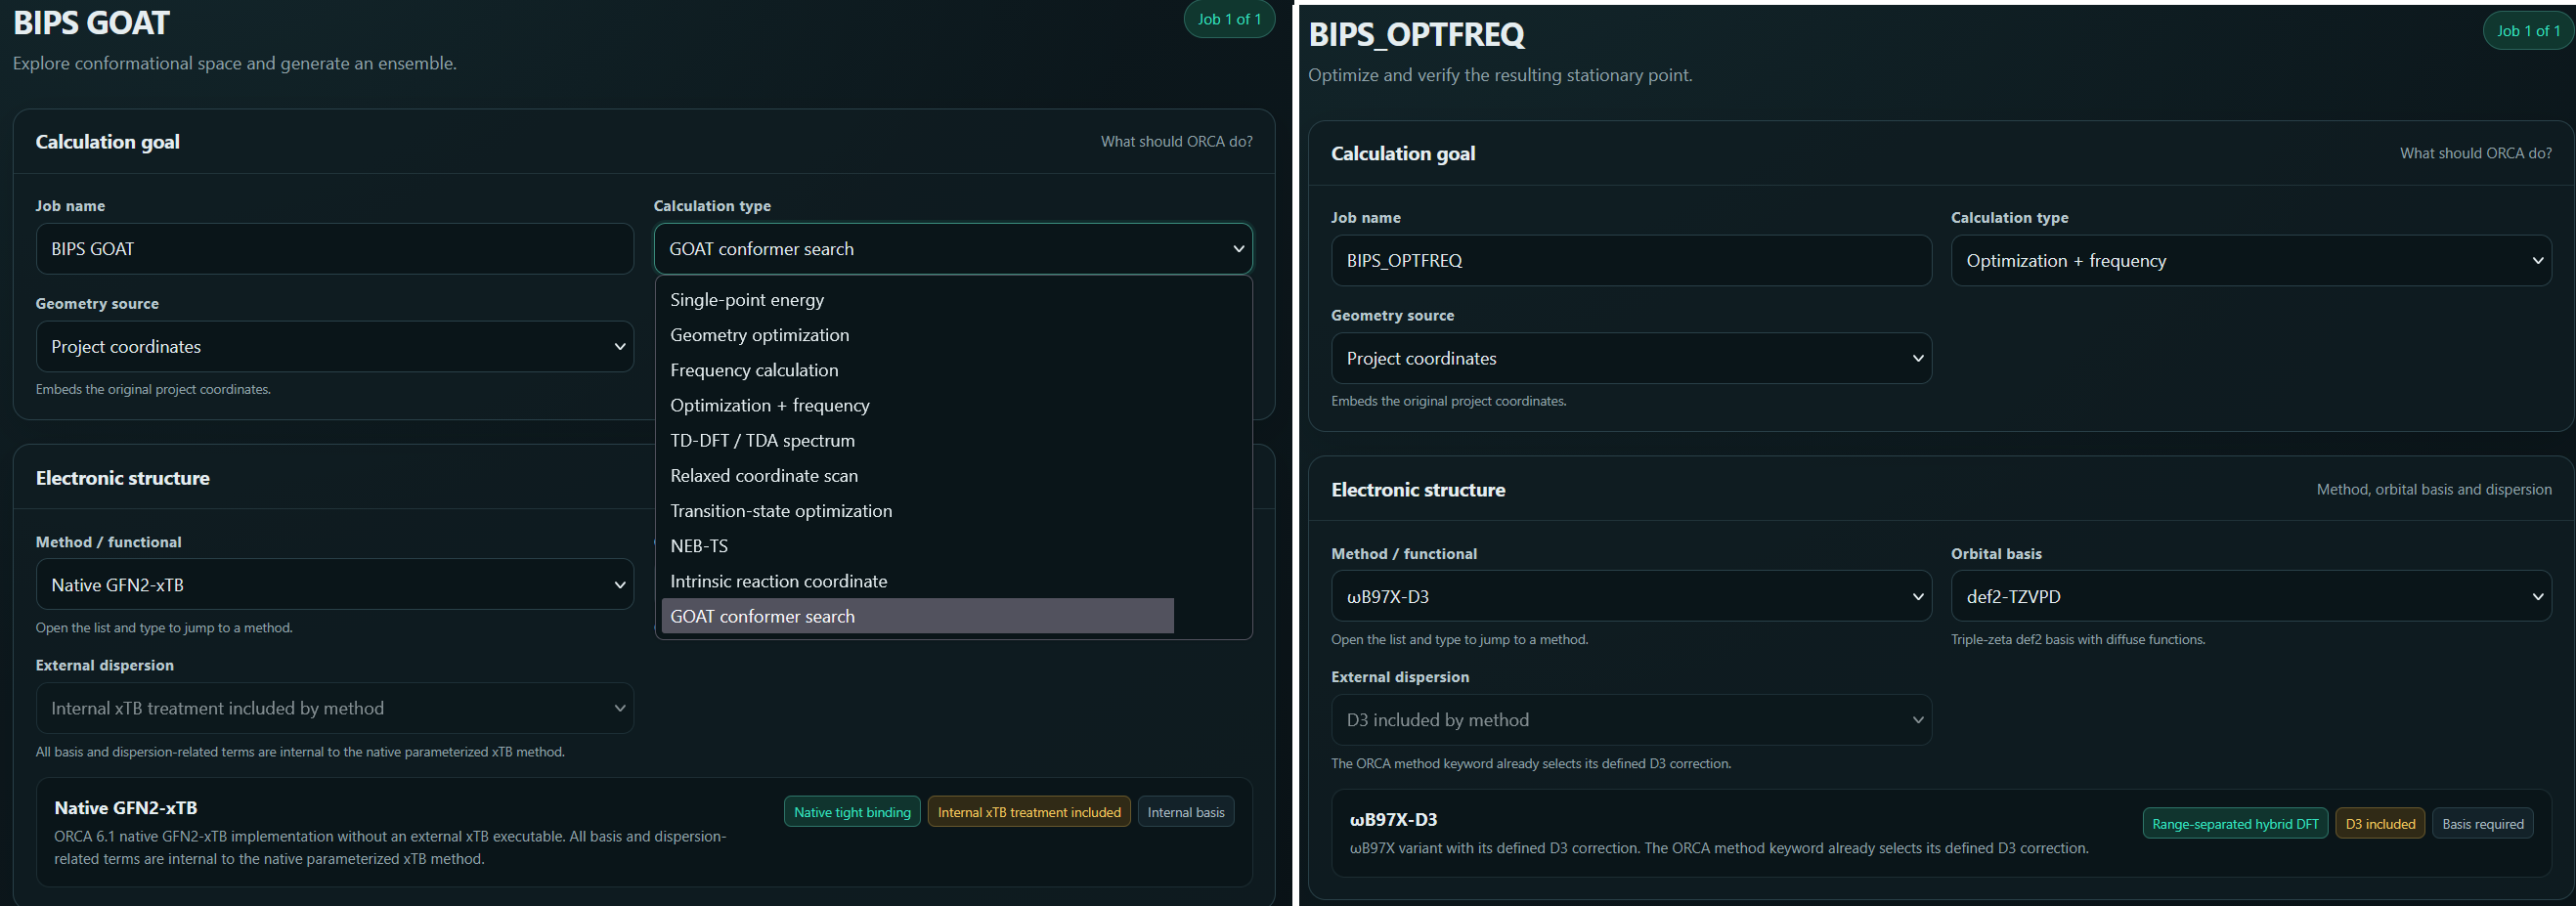Click the Native tight binding tag
Screen dimensions: 2576x906
coord(852,812)
